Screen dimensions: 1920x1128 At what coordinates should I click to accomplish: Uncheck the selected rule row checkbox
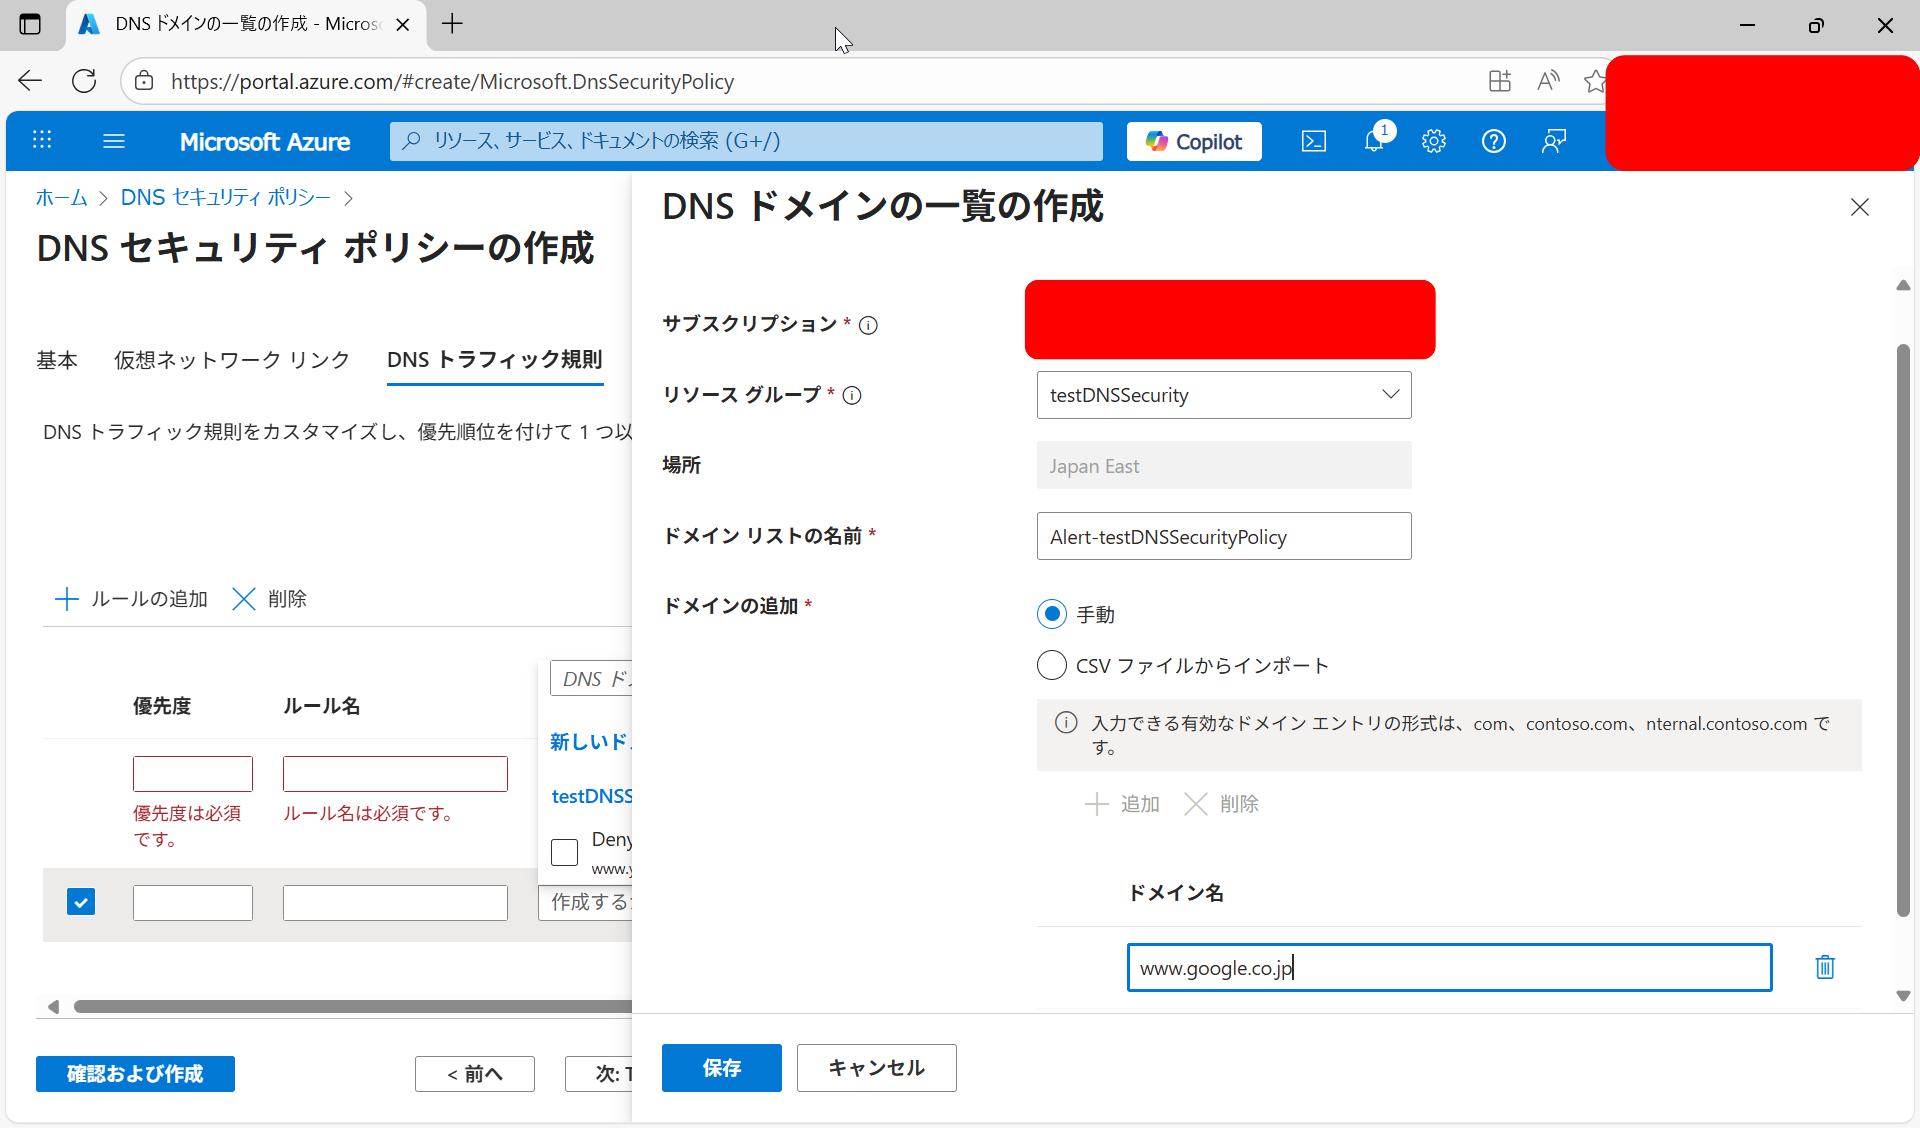point(81,902)
